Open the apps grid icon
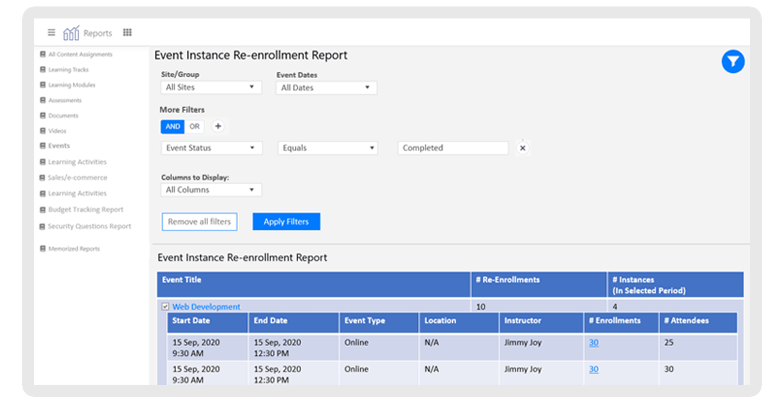 (x=128, y=32)
